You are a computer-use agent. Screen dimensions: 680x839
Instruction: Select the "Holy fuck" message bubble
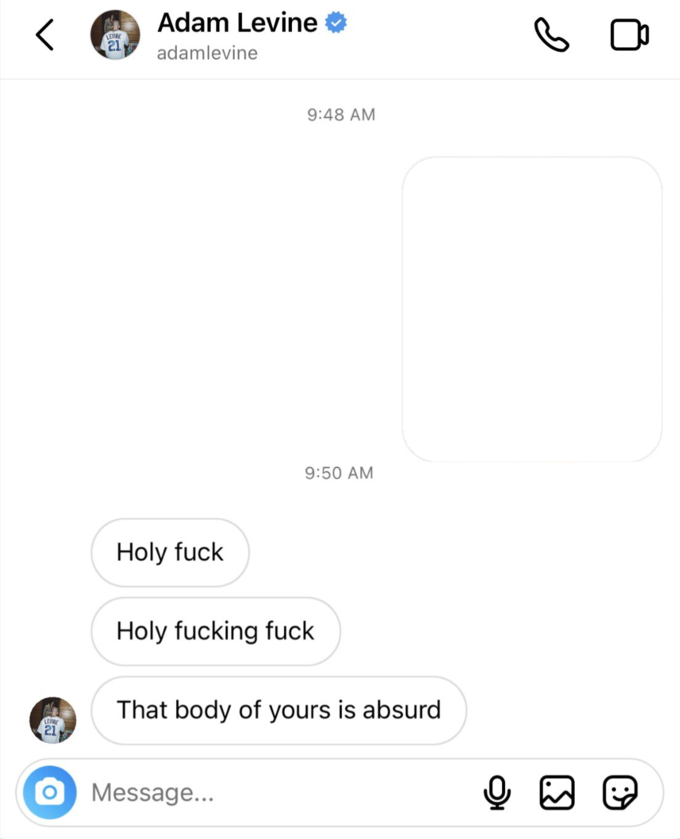[170, 552]
